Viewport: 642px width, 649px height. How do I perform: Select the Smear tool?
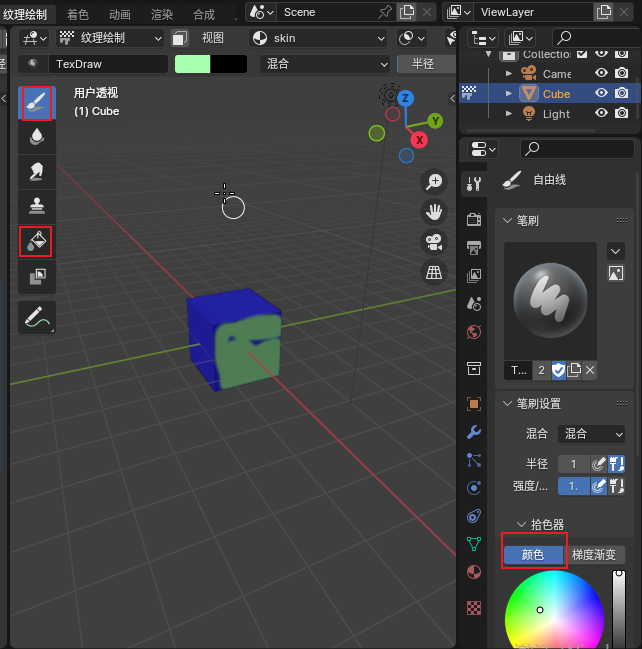[x=36, y=172]
